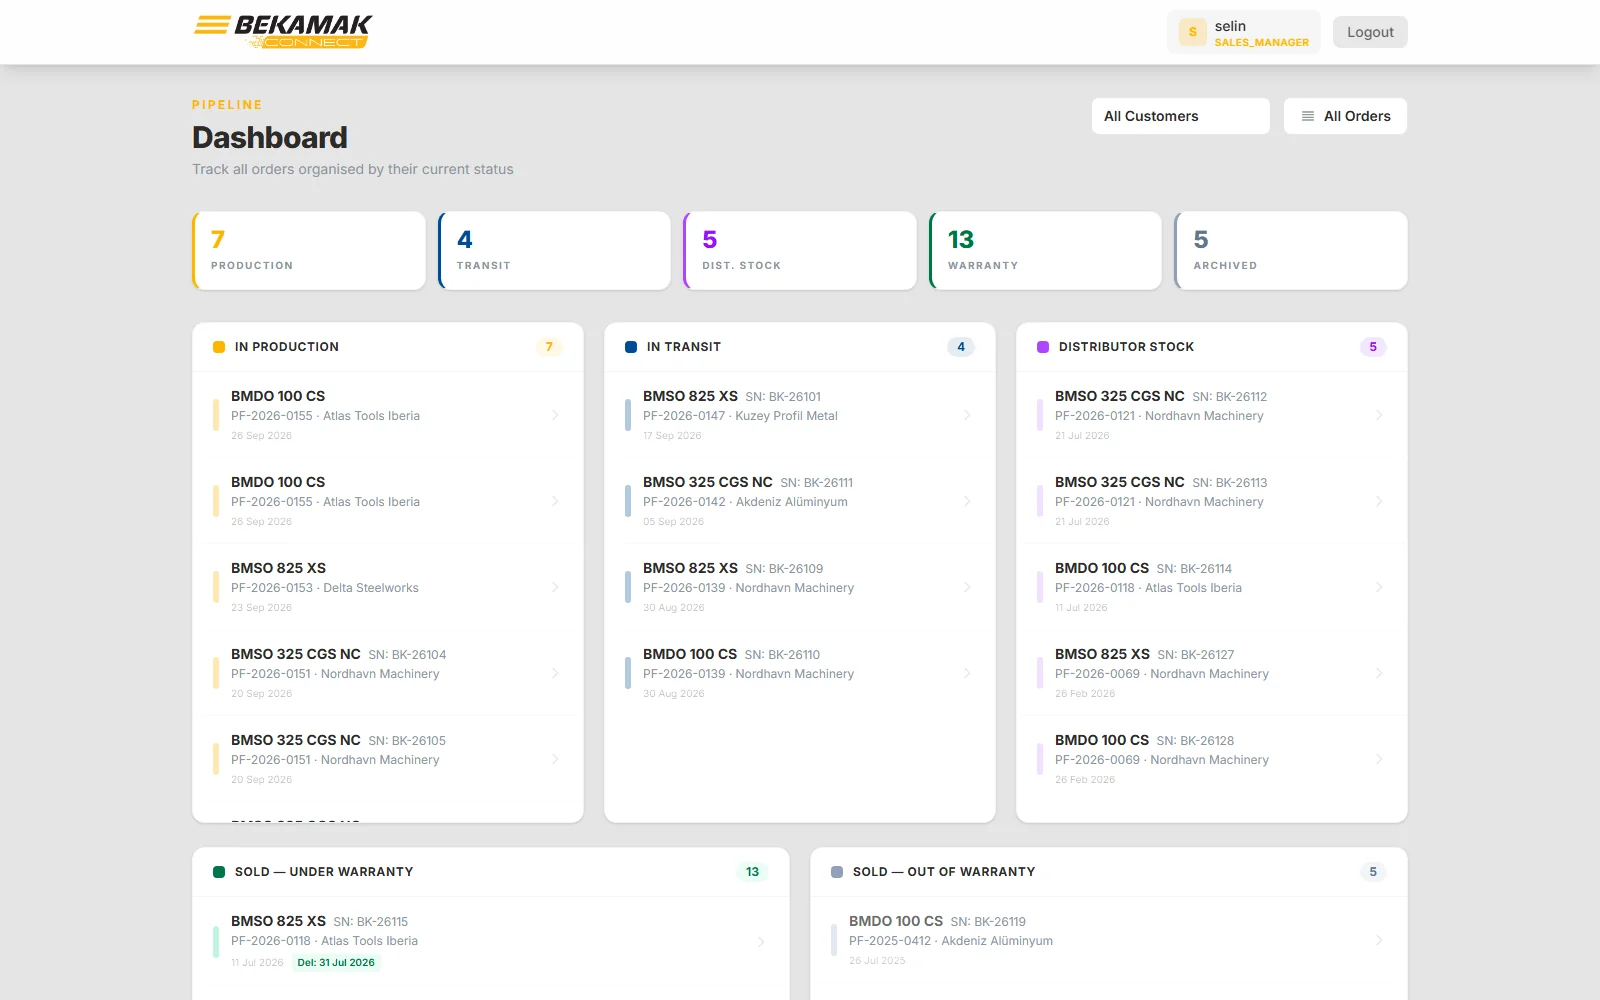Open the Archived summary card
1600x1000 pixels.
click(x=1291, y=251)
